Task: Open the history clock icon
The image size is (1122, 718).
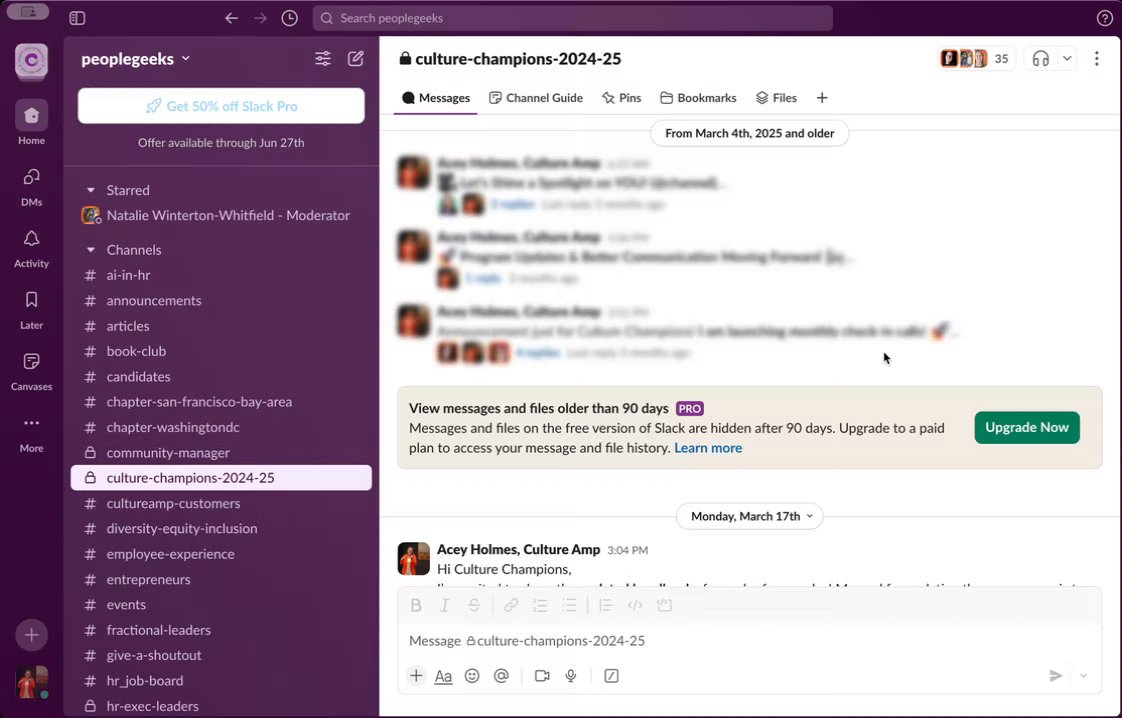Action: tap(289, 18)
